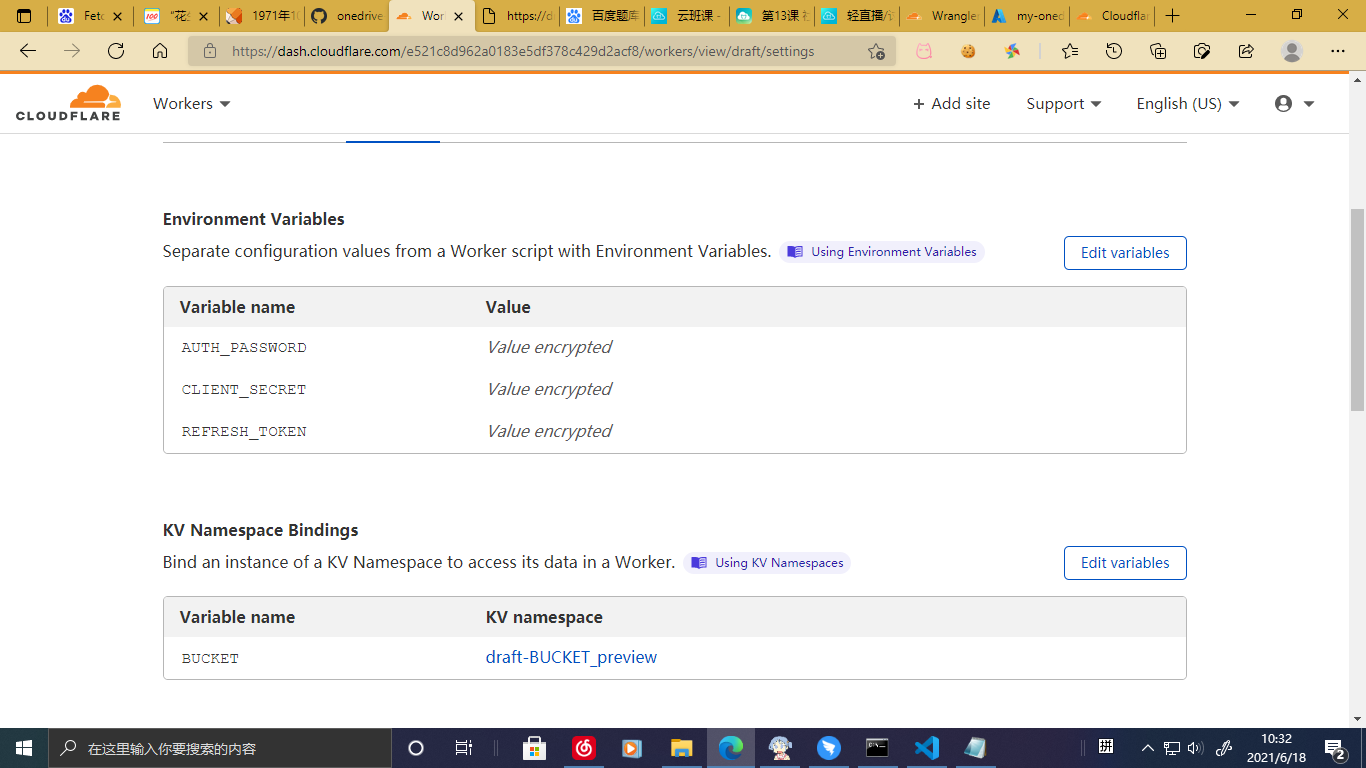The width and height of the screenshot is (1366, 768).
Task: Open the draft-BUCKET_preview namespace link
Action: [x=571, y=657]
